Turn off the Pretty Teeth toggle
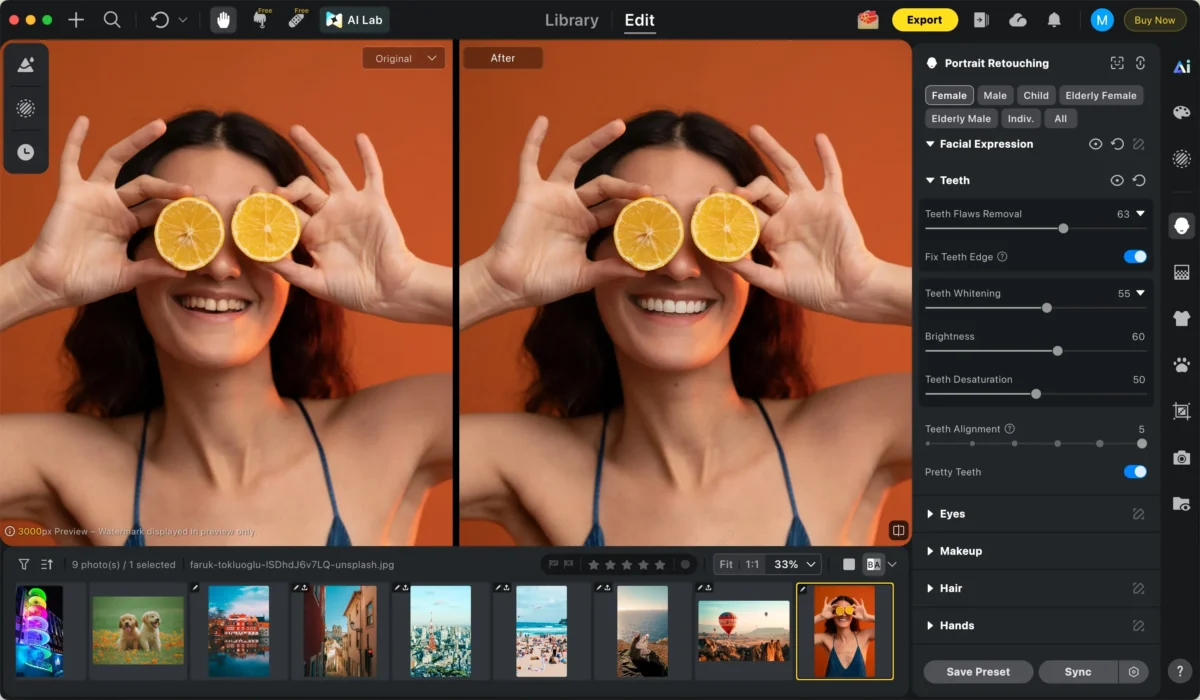 coord(1134,472)
